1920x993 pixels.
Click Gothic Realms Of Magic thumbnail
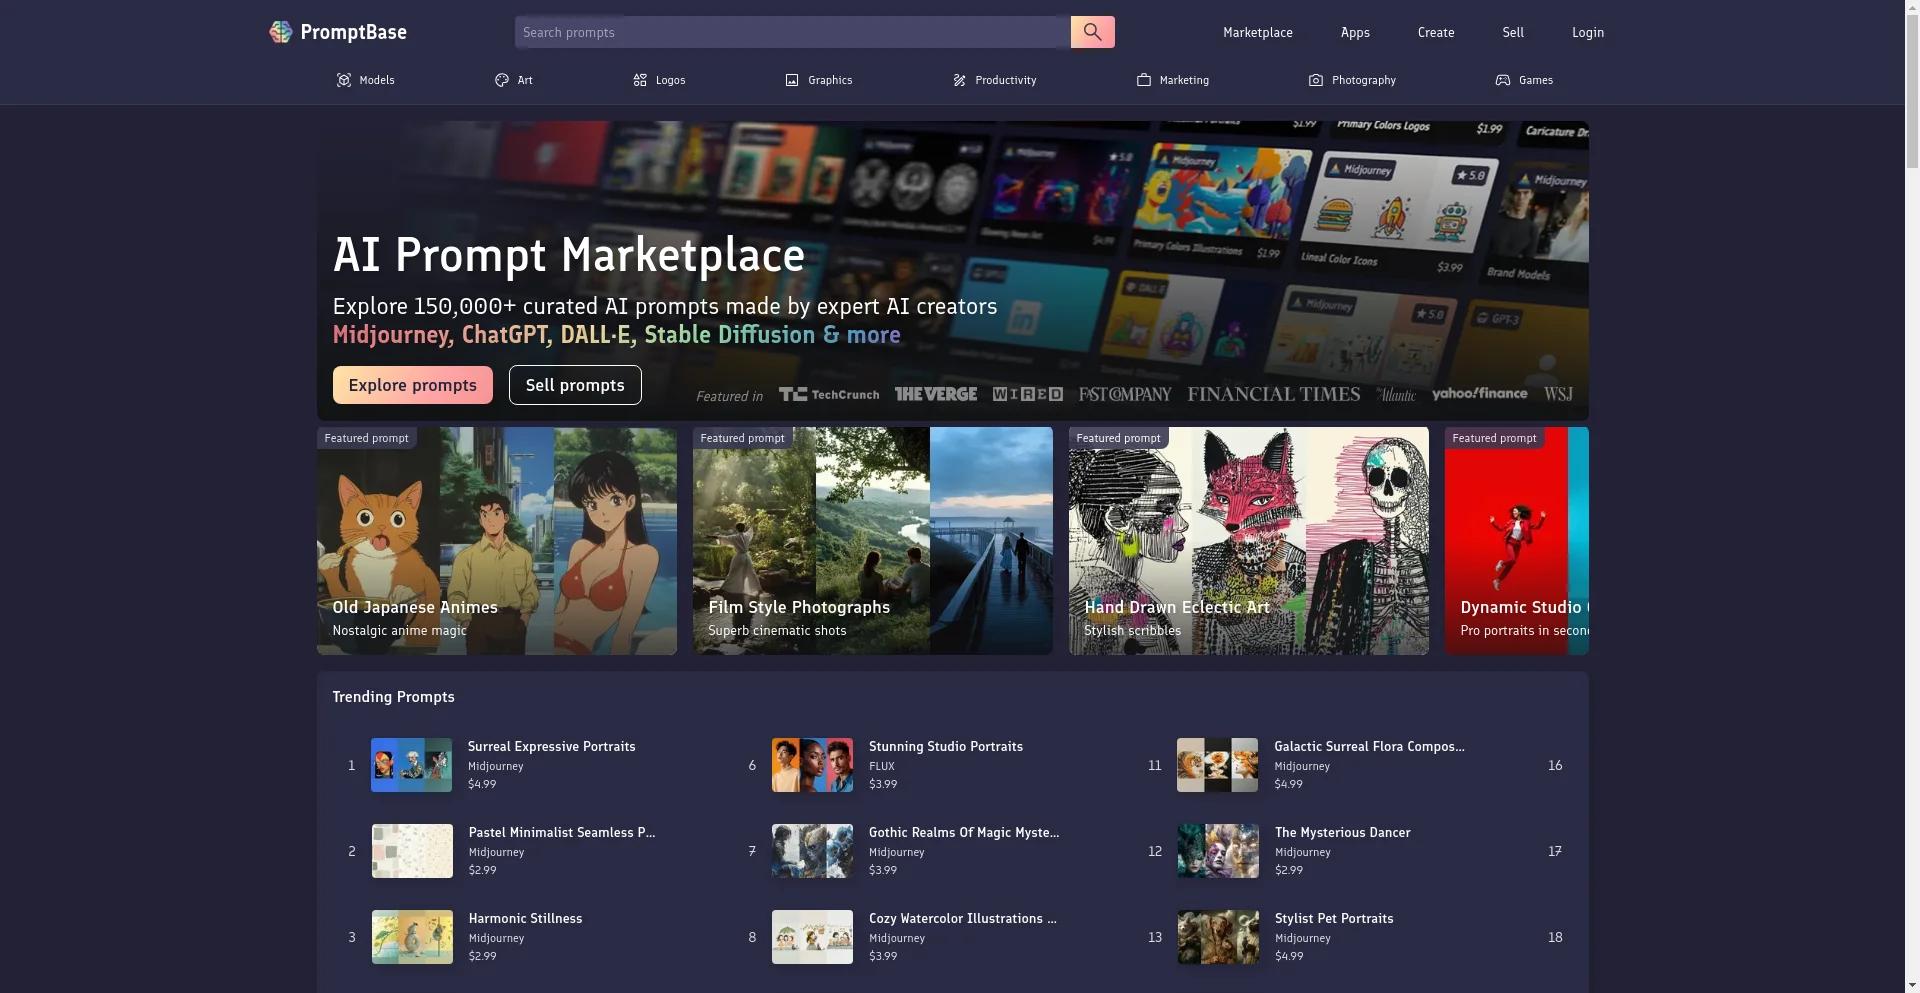click(812, 851)
